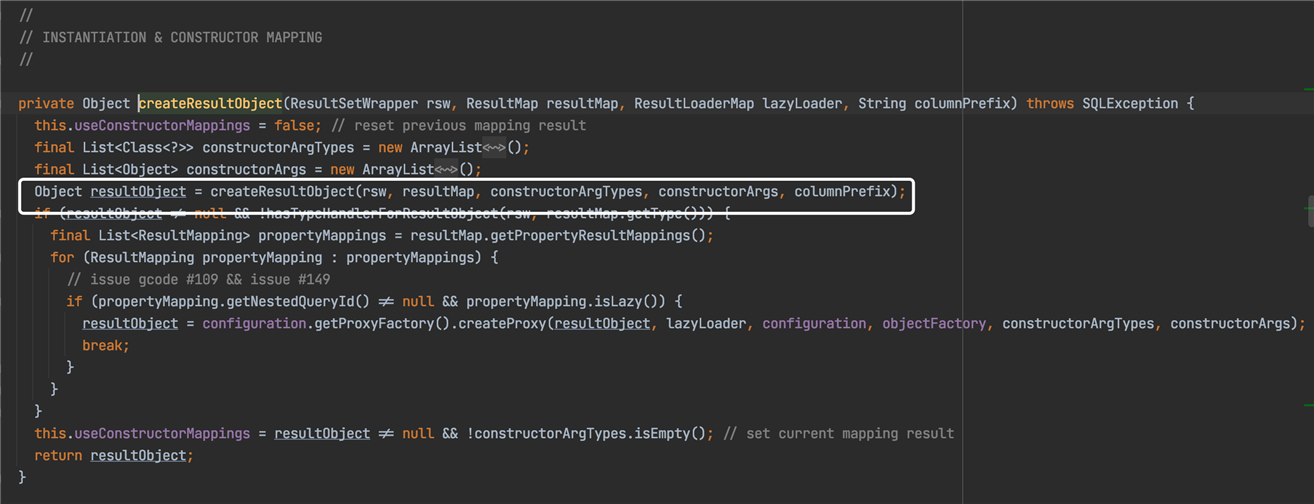Click SQLException in the method signature
The height and width of the screenshot is (504, 1314).
pyautogui.click(x=1130, y=103)
